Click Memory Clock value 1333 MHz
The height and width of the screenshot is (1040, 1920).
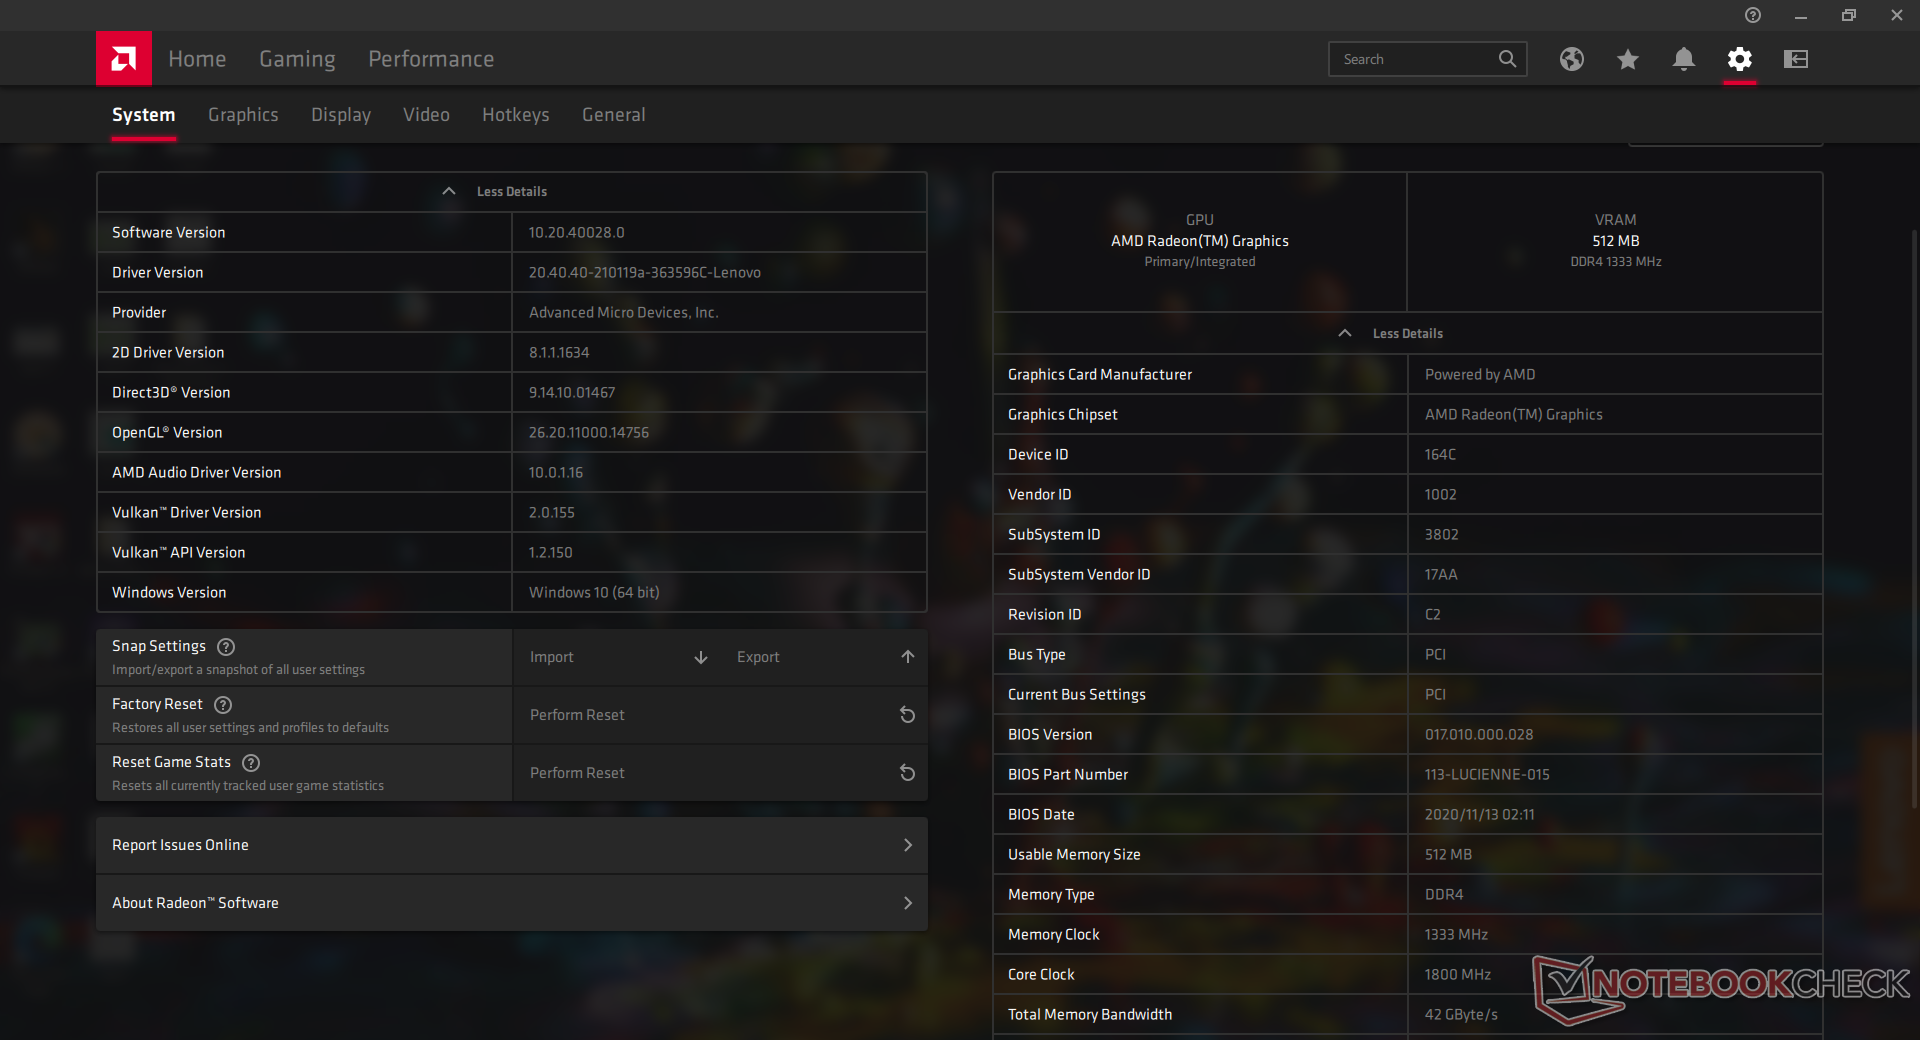[1456, 934]
